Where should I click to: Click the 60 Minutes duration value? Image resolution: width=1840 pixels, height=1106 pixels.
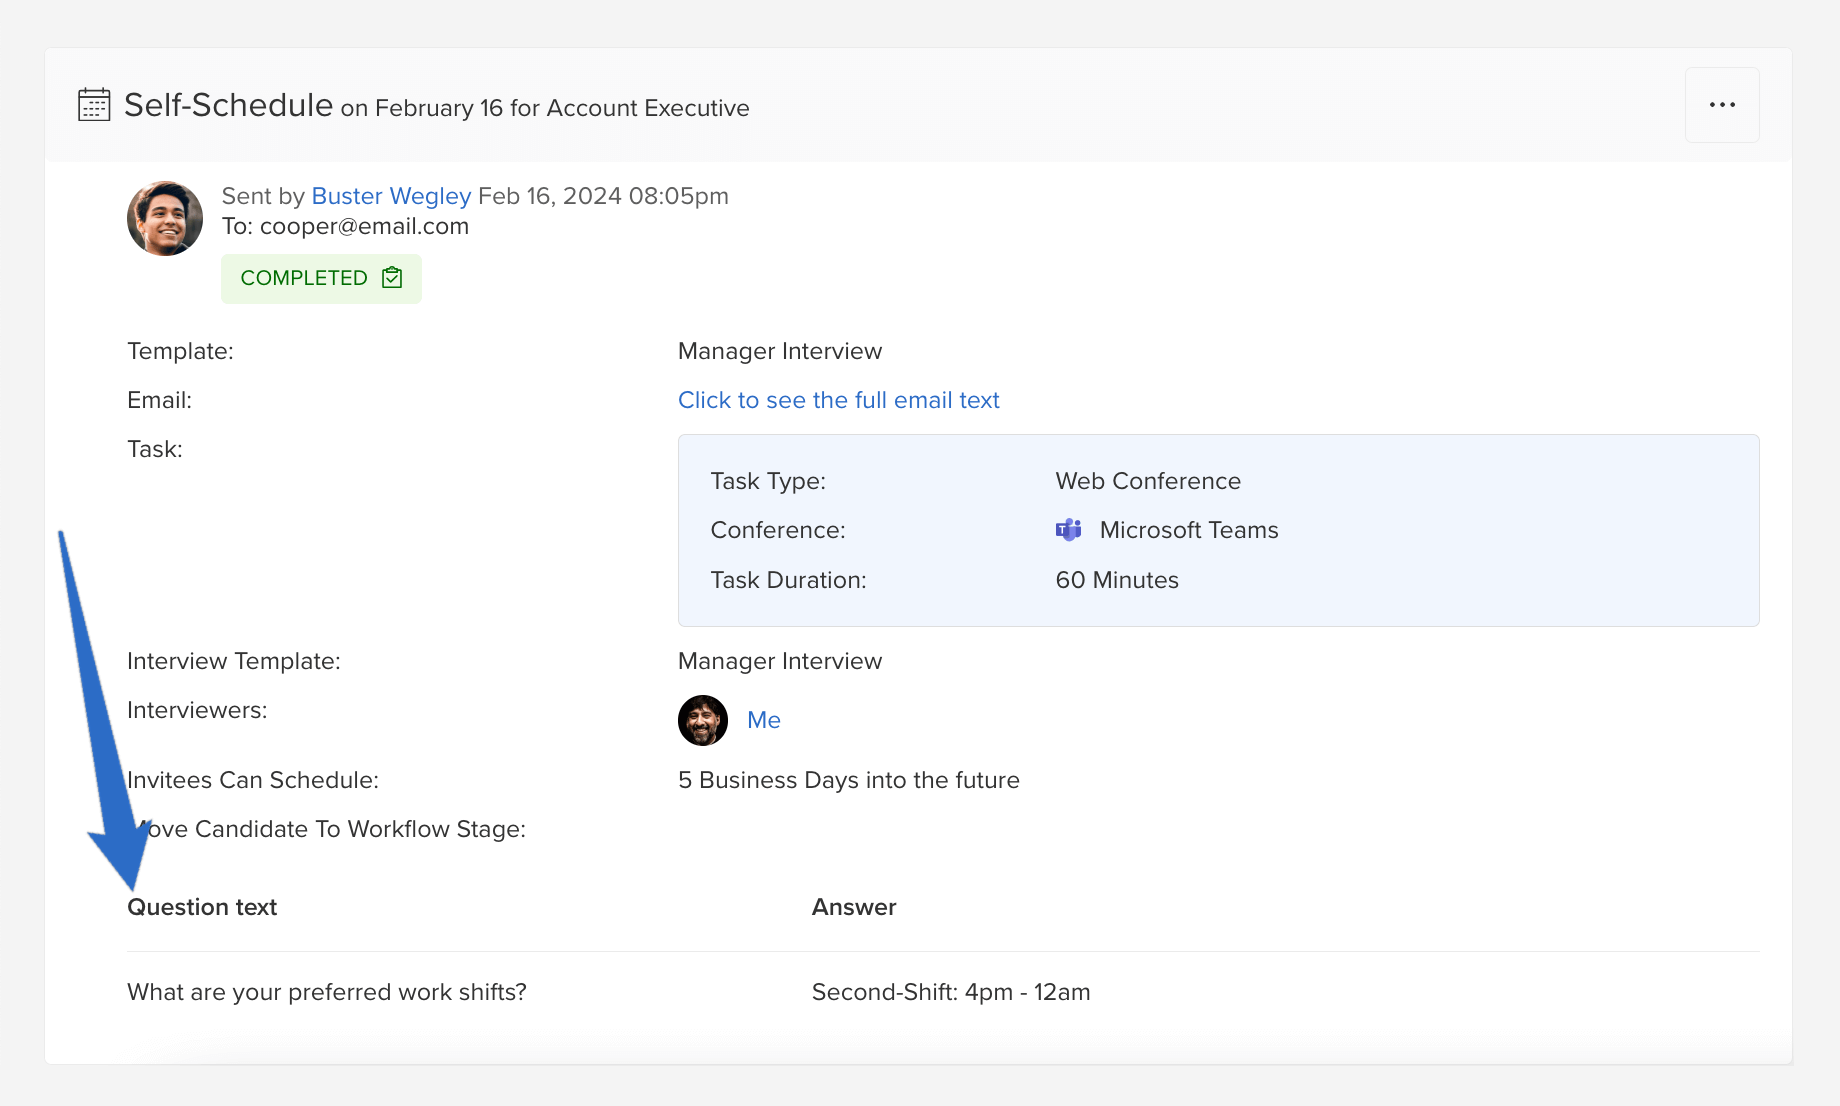(1116, 580)
